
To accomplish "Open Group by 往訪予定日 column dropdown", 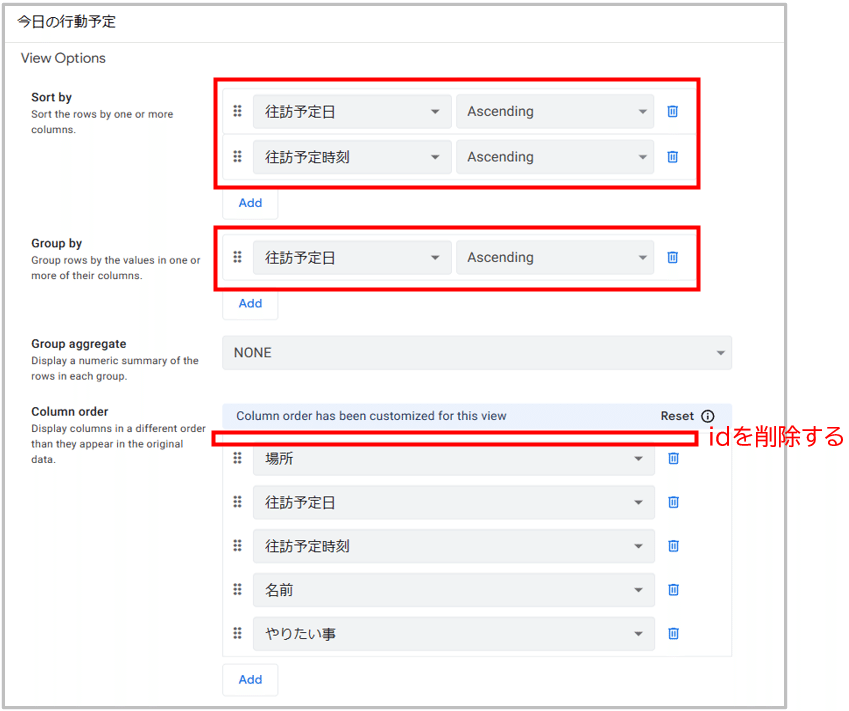I will (x=352, y=257).
